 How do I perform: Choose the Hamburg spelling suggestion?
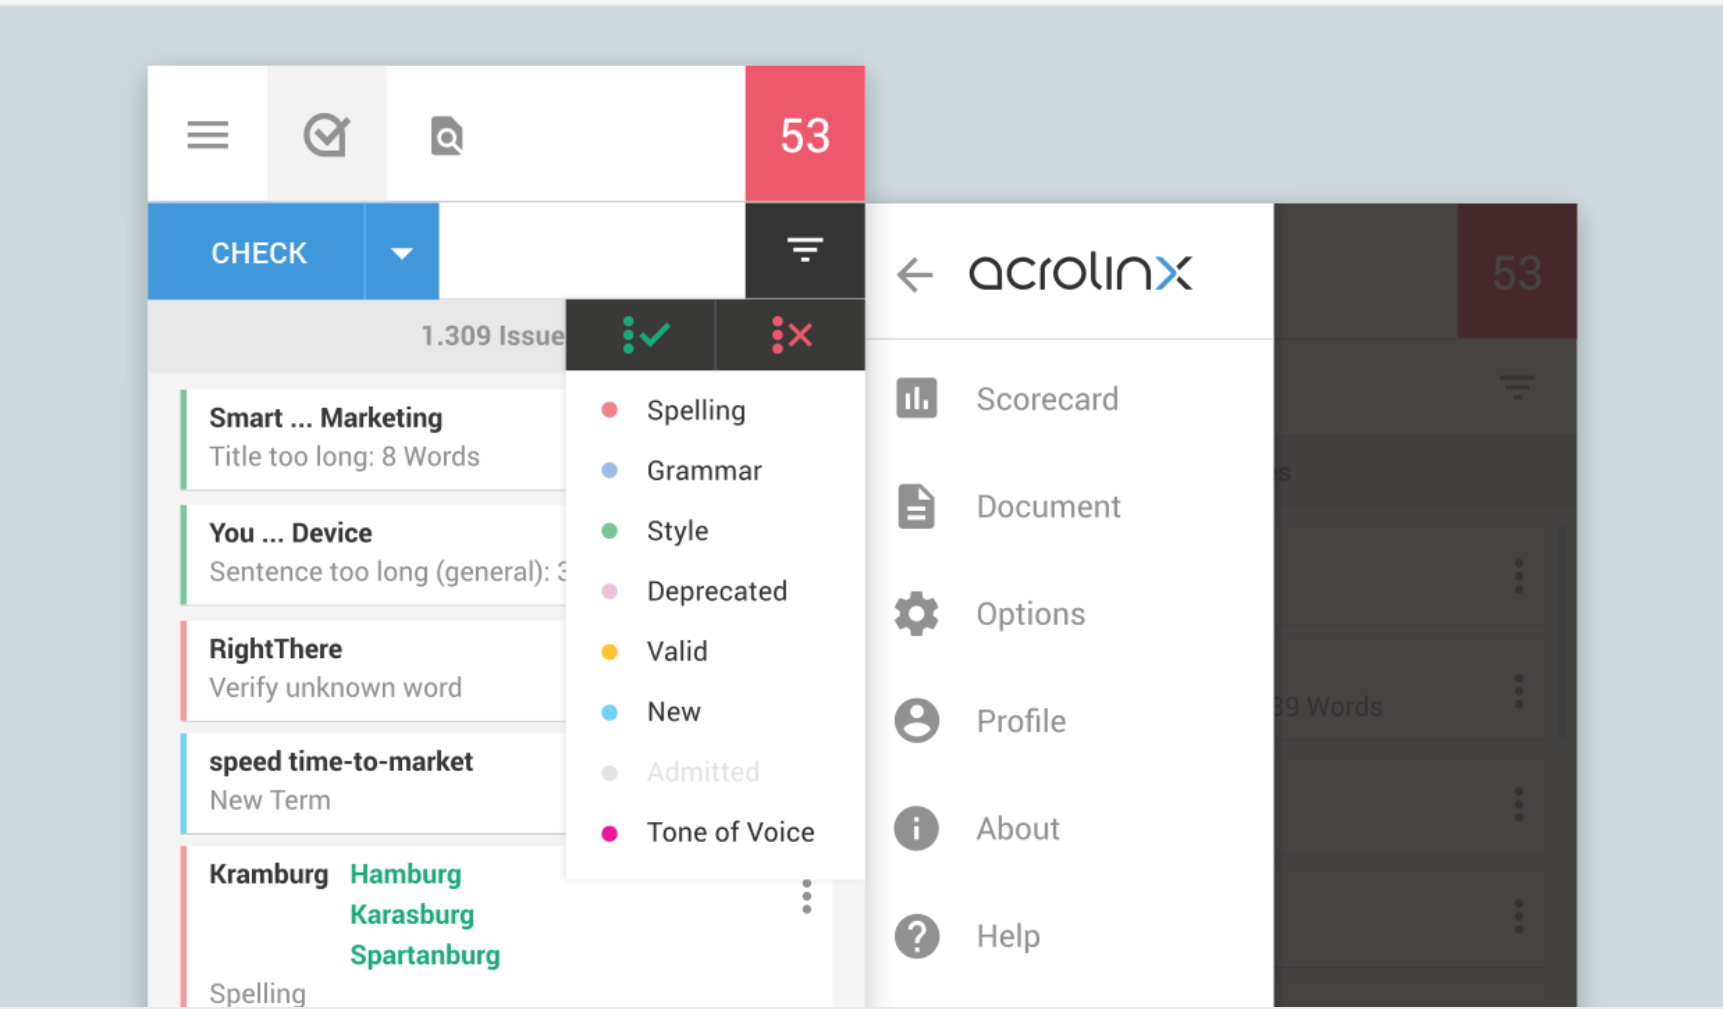405,874
